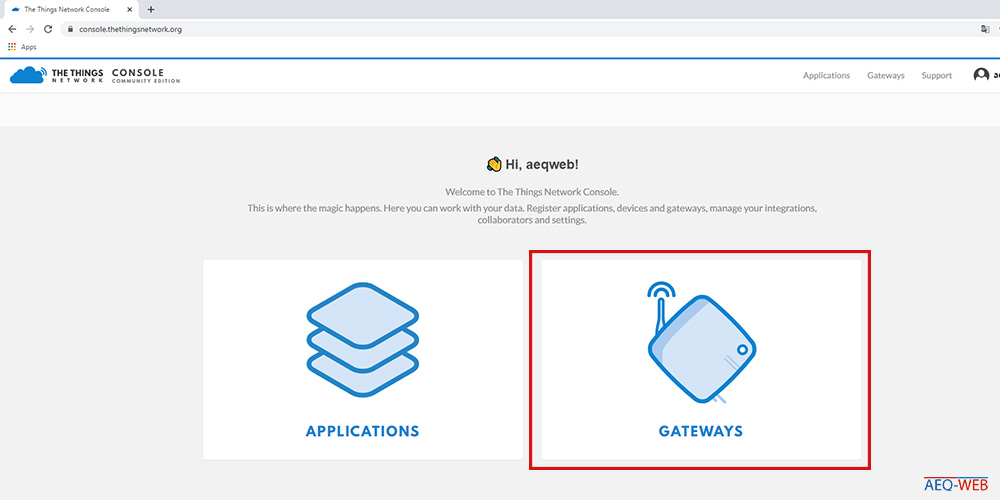Open the Gateways card with router icon

pyautogui.click(x=701, y=359)
